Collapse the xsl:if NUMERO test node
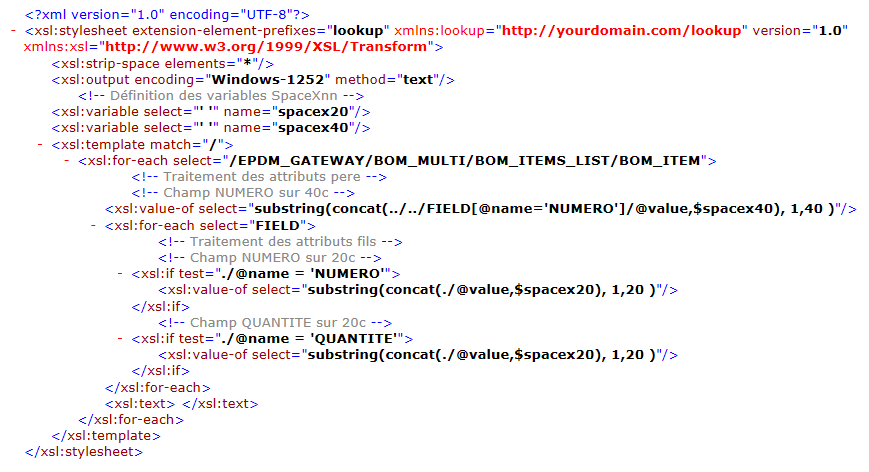Viewport: 869px width, 472px height. 120,274
